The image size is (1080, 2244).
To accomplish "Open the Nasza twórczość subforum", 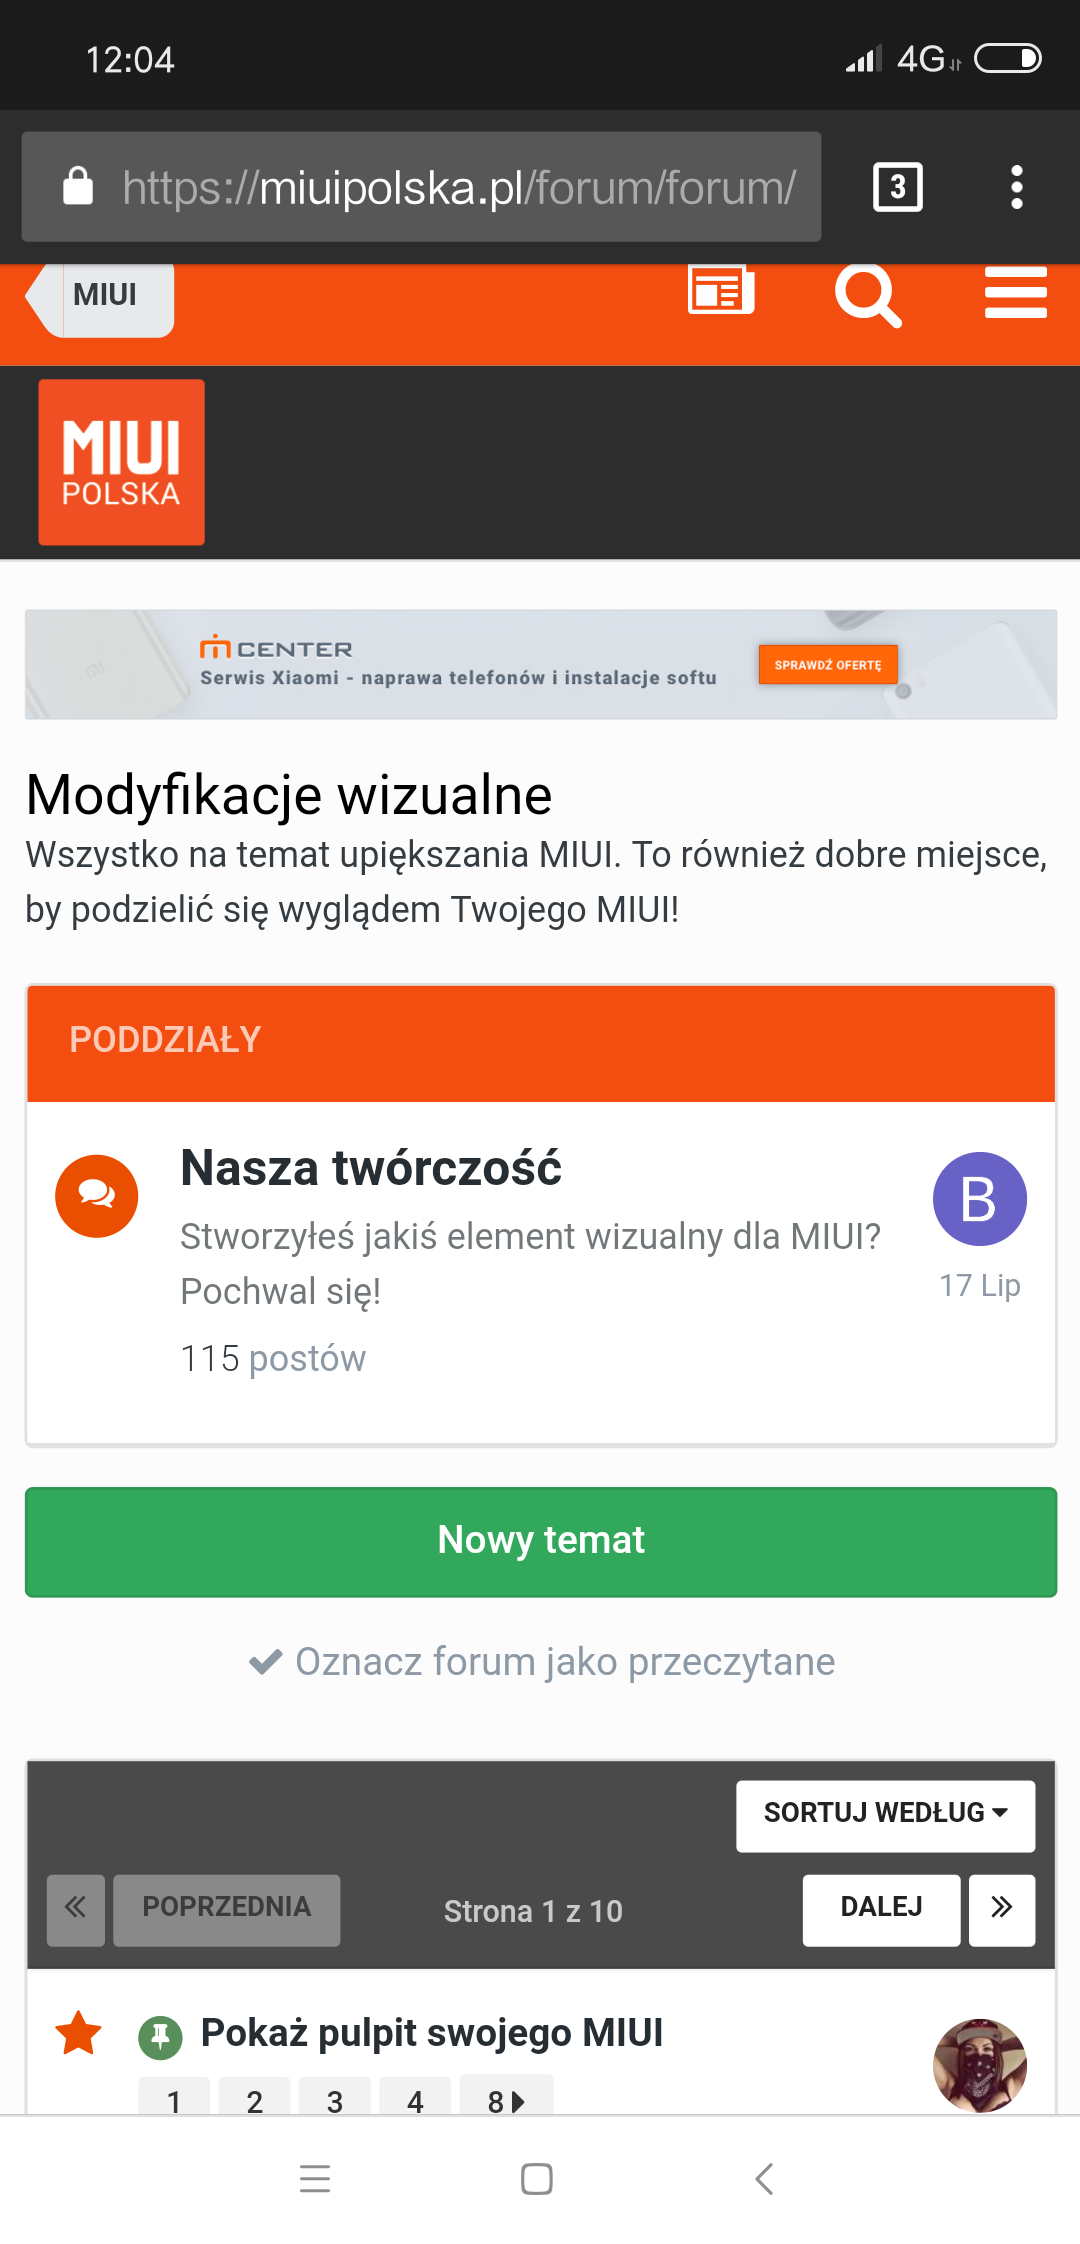I will [371, 1168].
